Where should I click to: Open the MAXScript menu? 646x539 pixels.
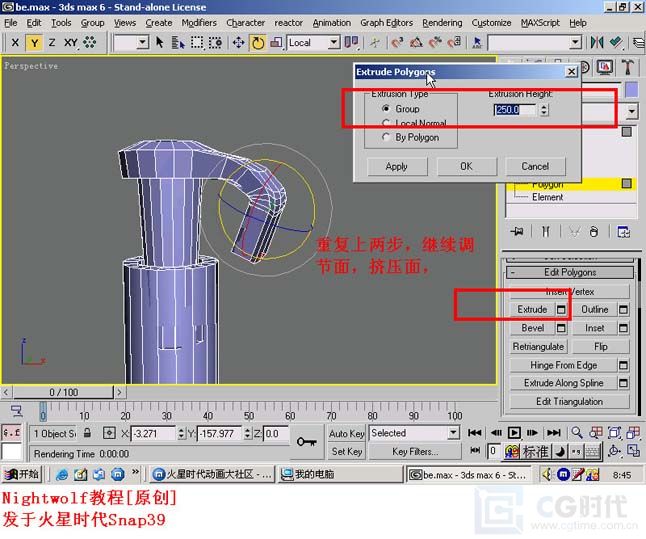[x=540, y=23]
